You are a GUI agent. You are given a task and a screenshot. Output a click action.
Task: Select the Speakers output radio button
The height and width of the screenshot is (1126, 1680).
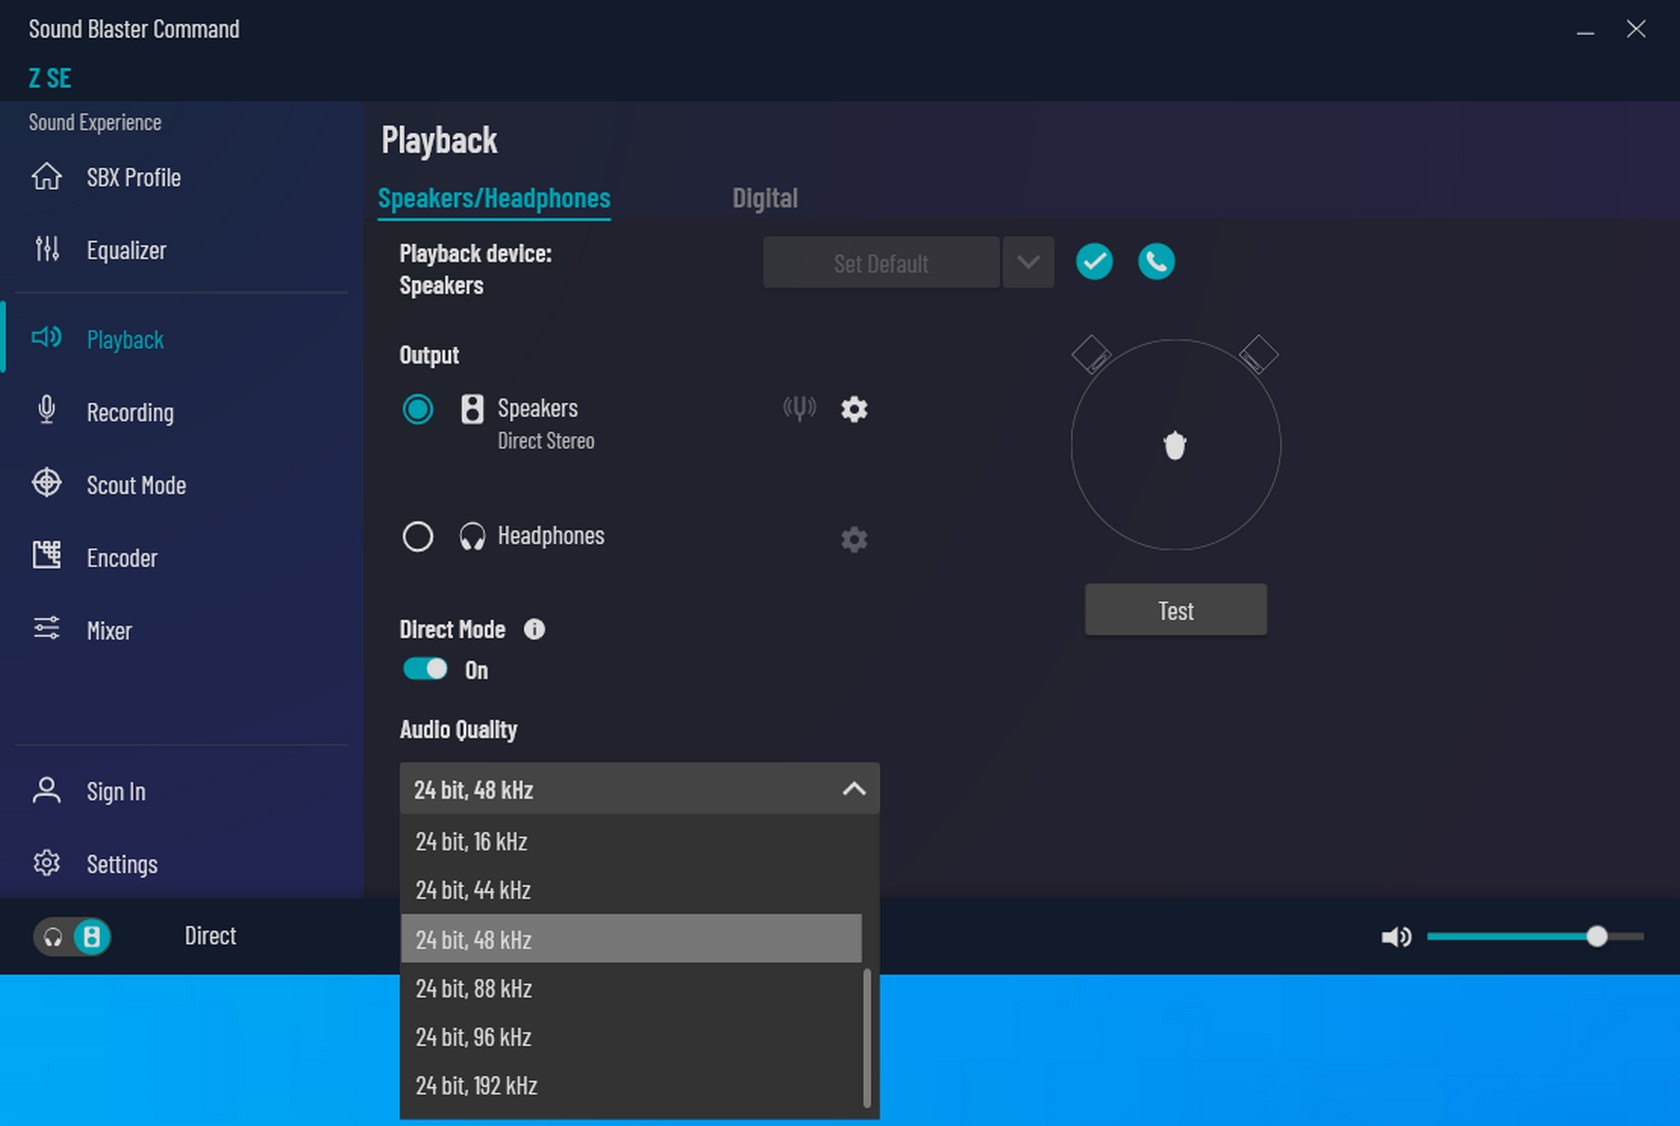coord(418,409)
